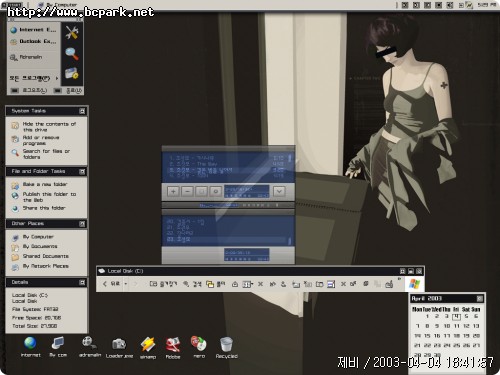Click the April 2003 calendar header button
Image resolution: width=500 pixels, height=375 pixels.
pos(480,298)
